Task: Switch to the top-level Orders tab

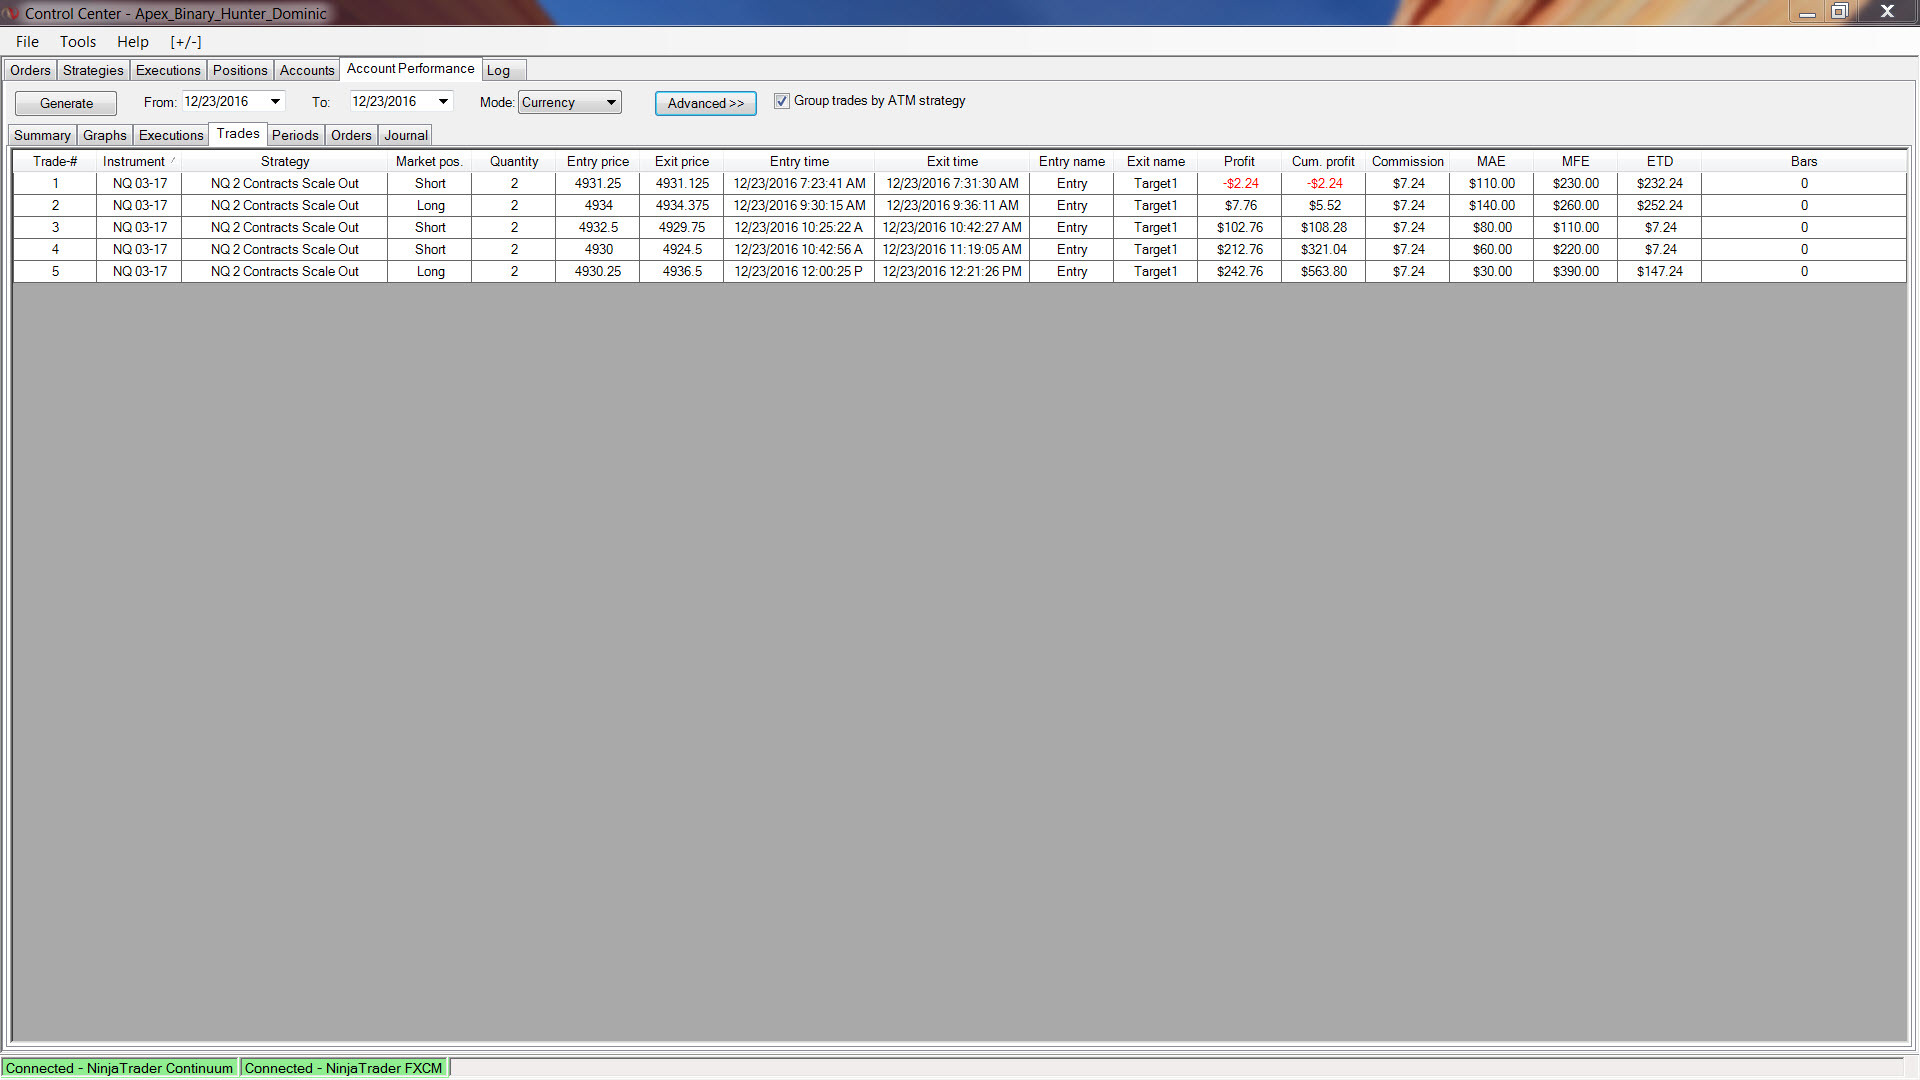Action: [x=30, y=70]
